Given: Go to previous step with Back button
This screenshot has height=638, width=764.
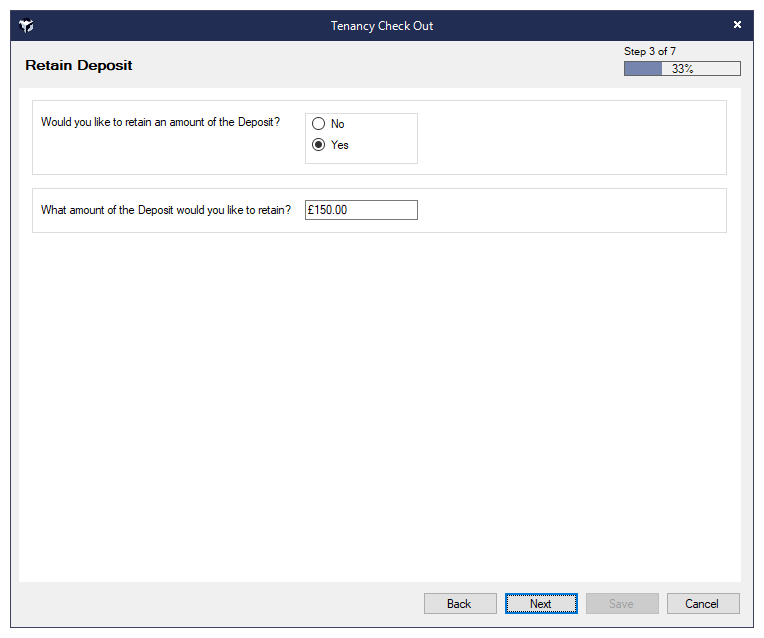Looking at the screenshot, I should [460, 604].
